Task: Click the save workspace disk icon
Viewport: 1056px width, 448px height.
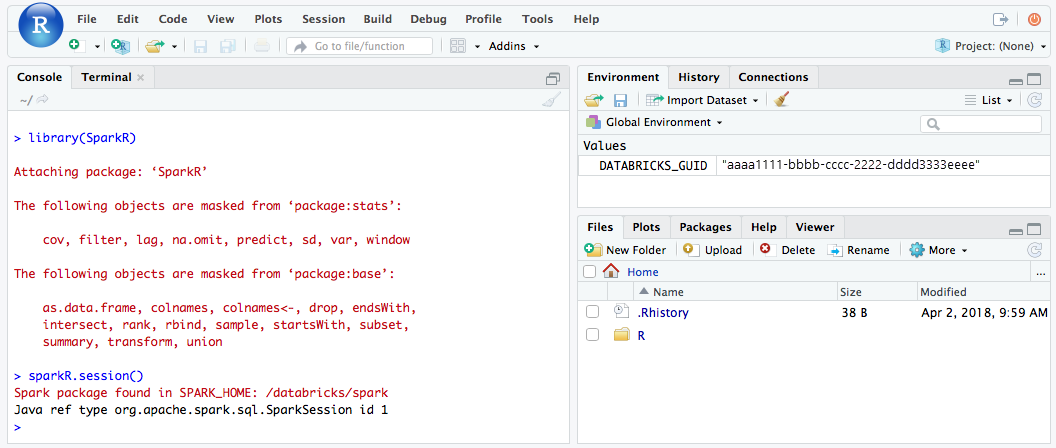Action: point(620,100)
